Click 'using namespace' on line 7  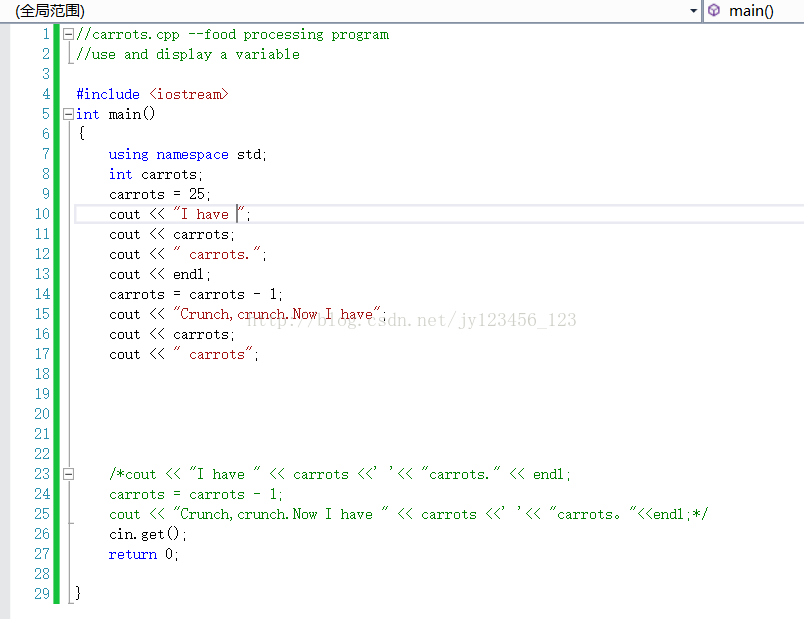[168, 154]
